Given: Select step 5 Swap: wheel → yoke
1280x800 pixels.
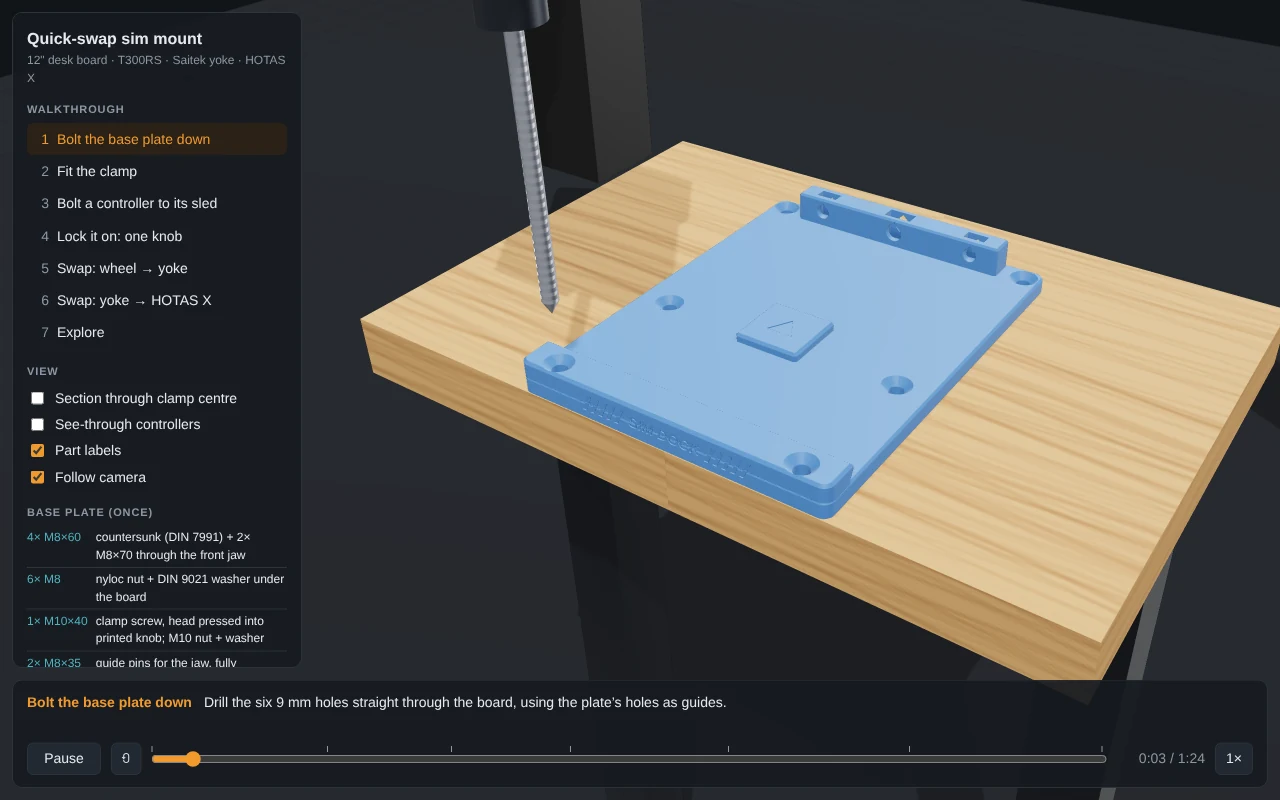Looking at the screenshot, I should (157, 268).
